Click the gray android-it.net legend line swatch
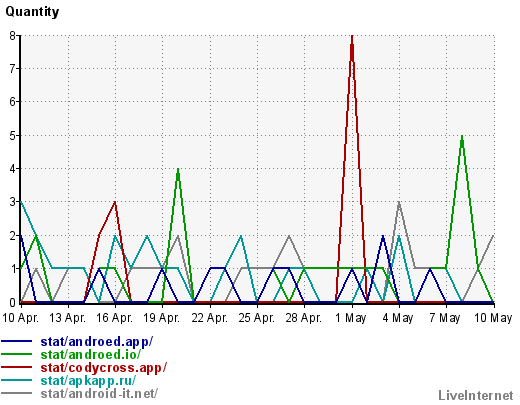Screen dimensions: 520x405 click(x=17, y=393)
